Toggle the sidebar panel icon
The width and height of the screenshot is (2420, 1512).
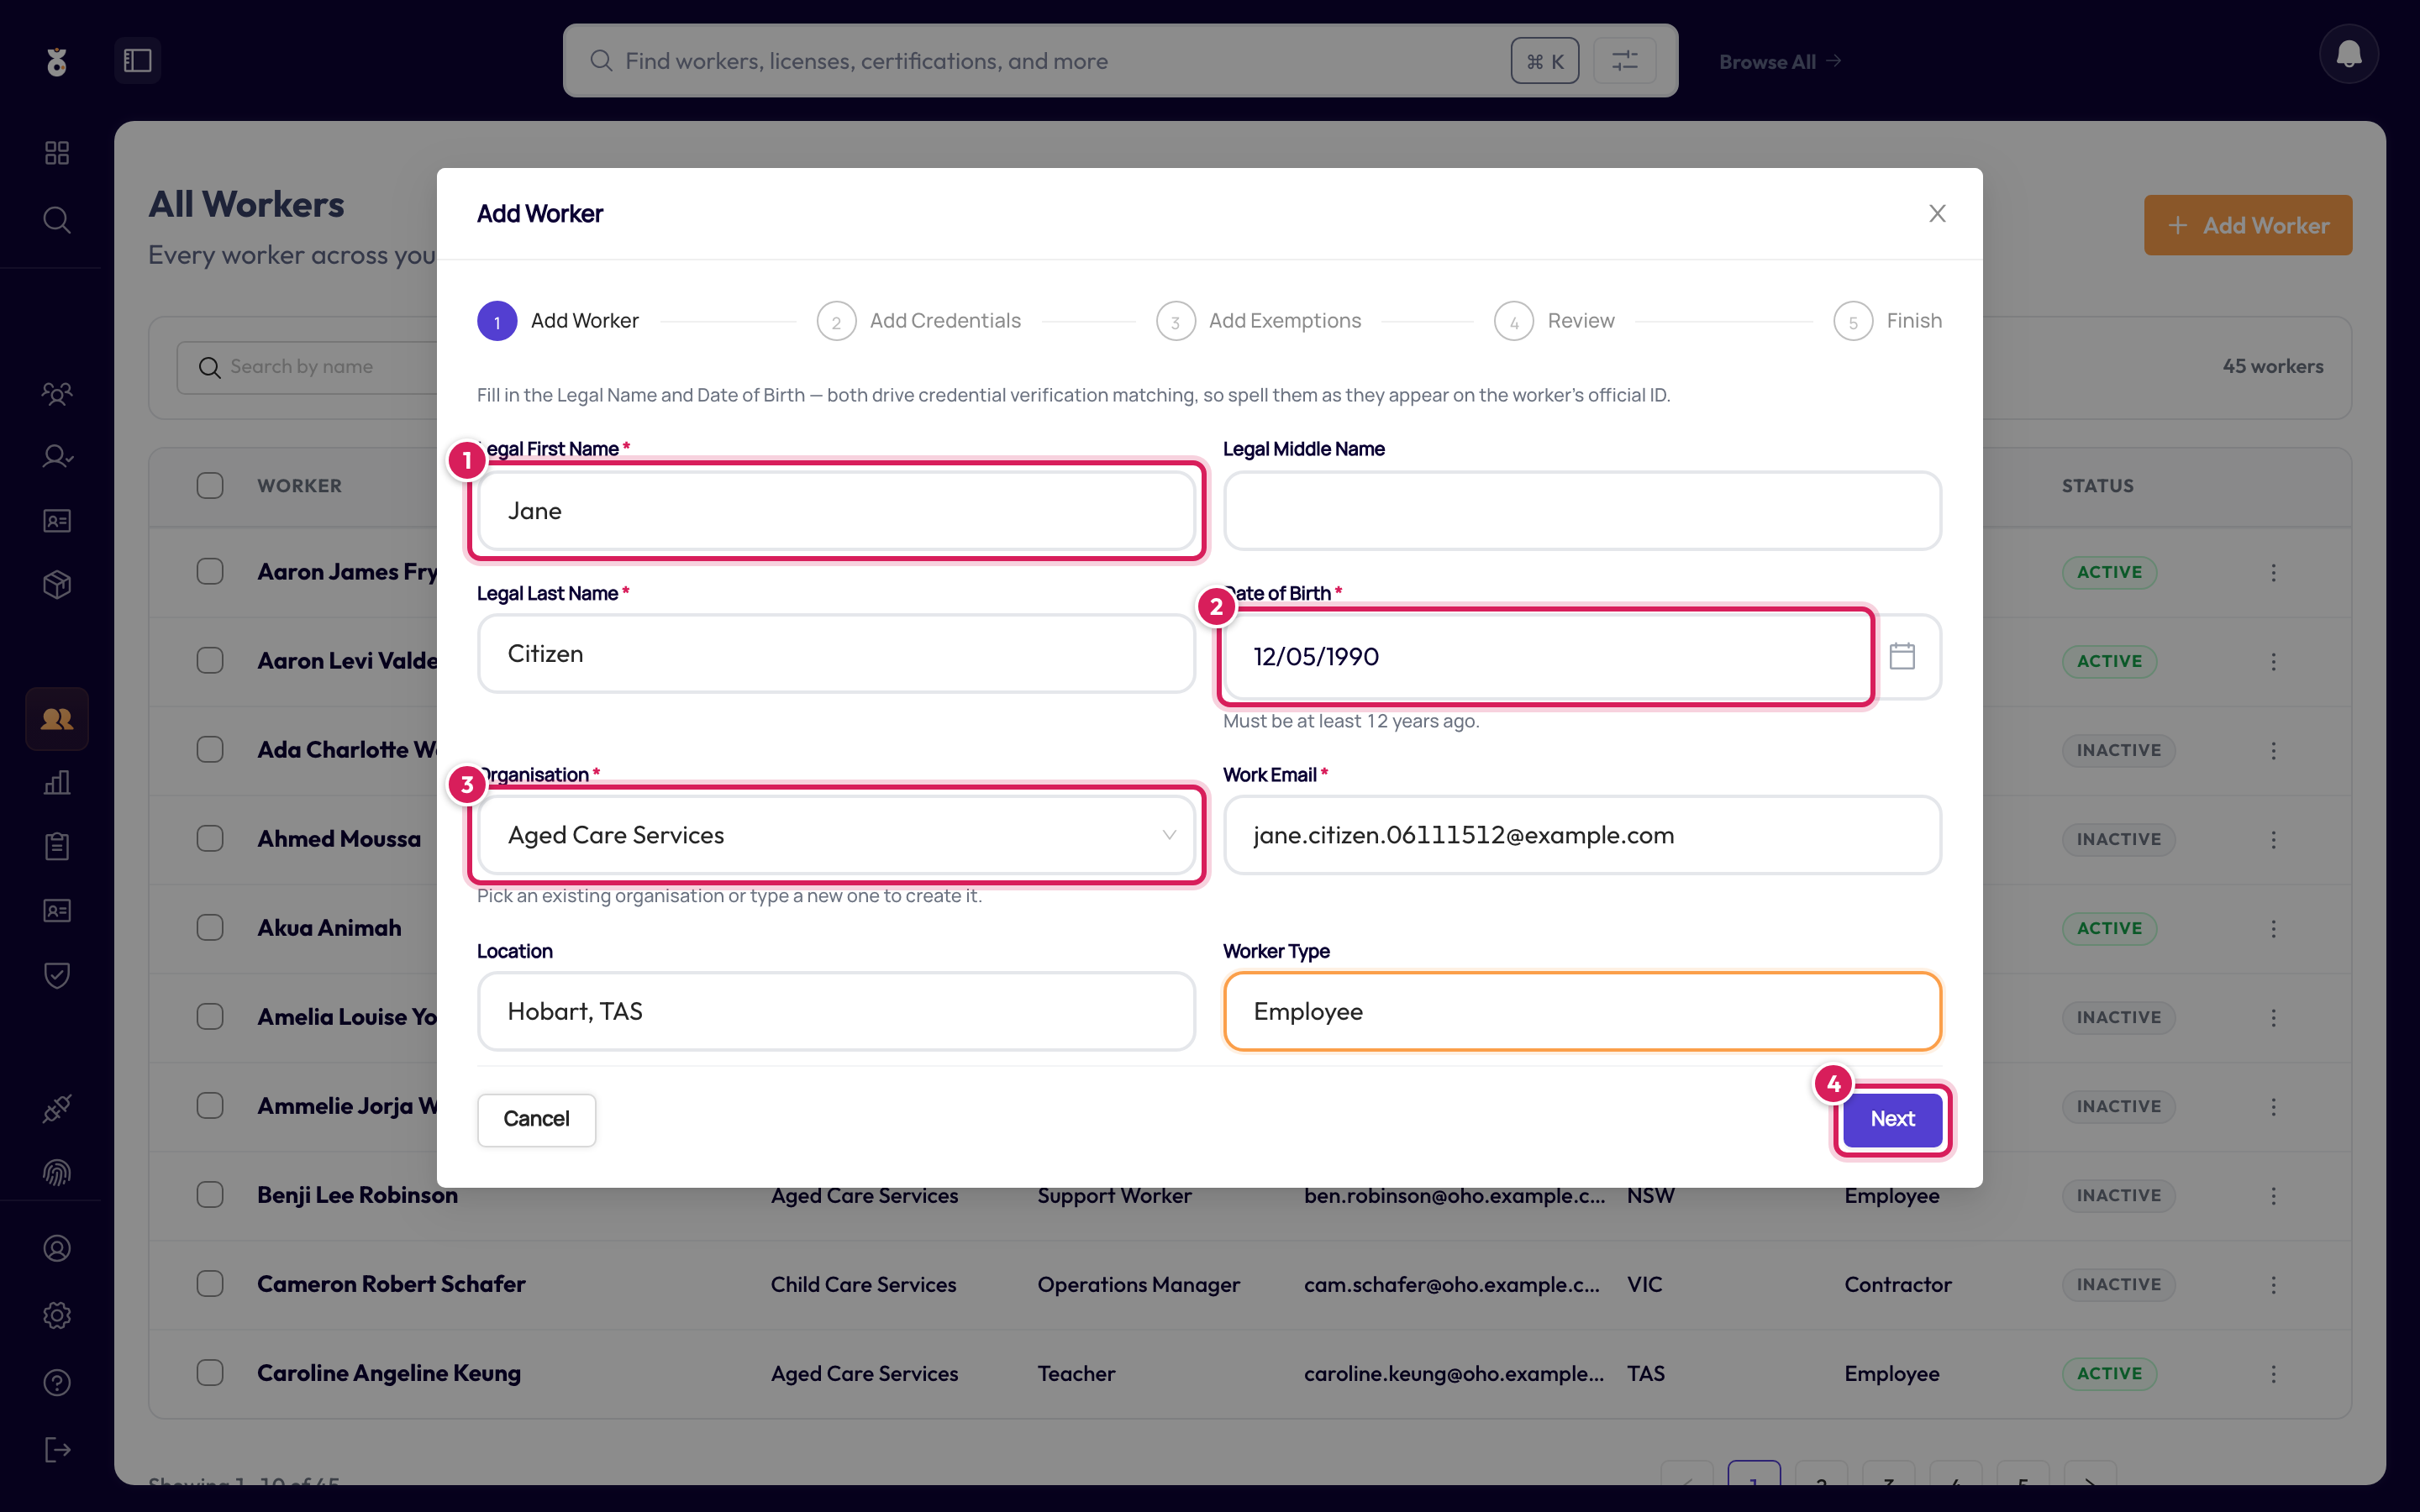click(137, 61)
